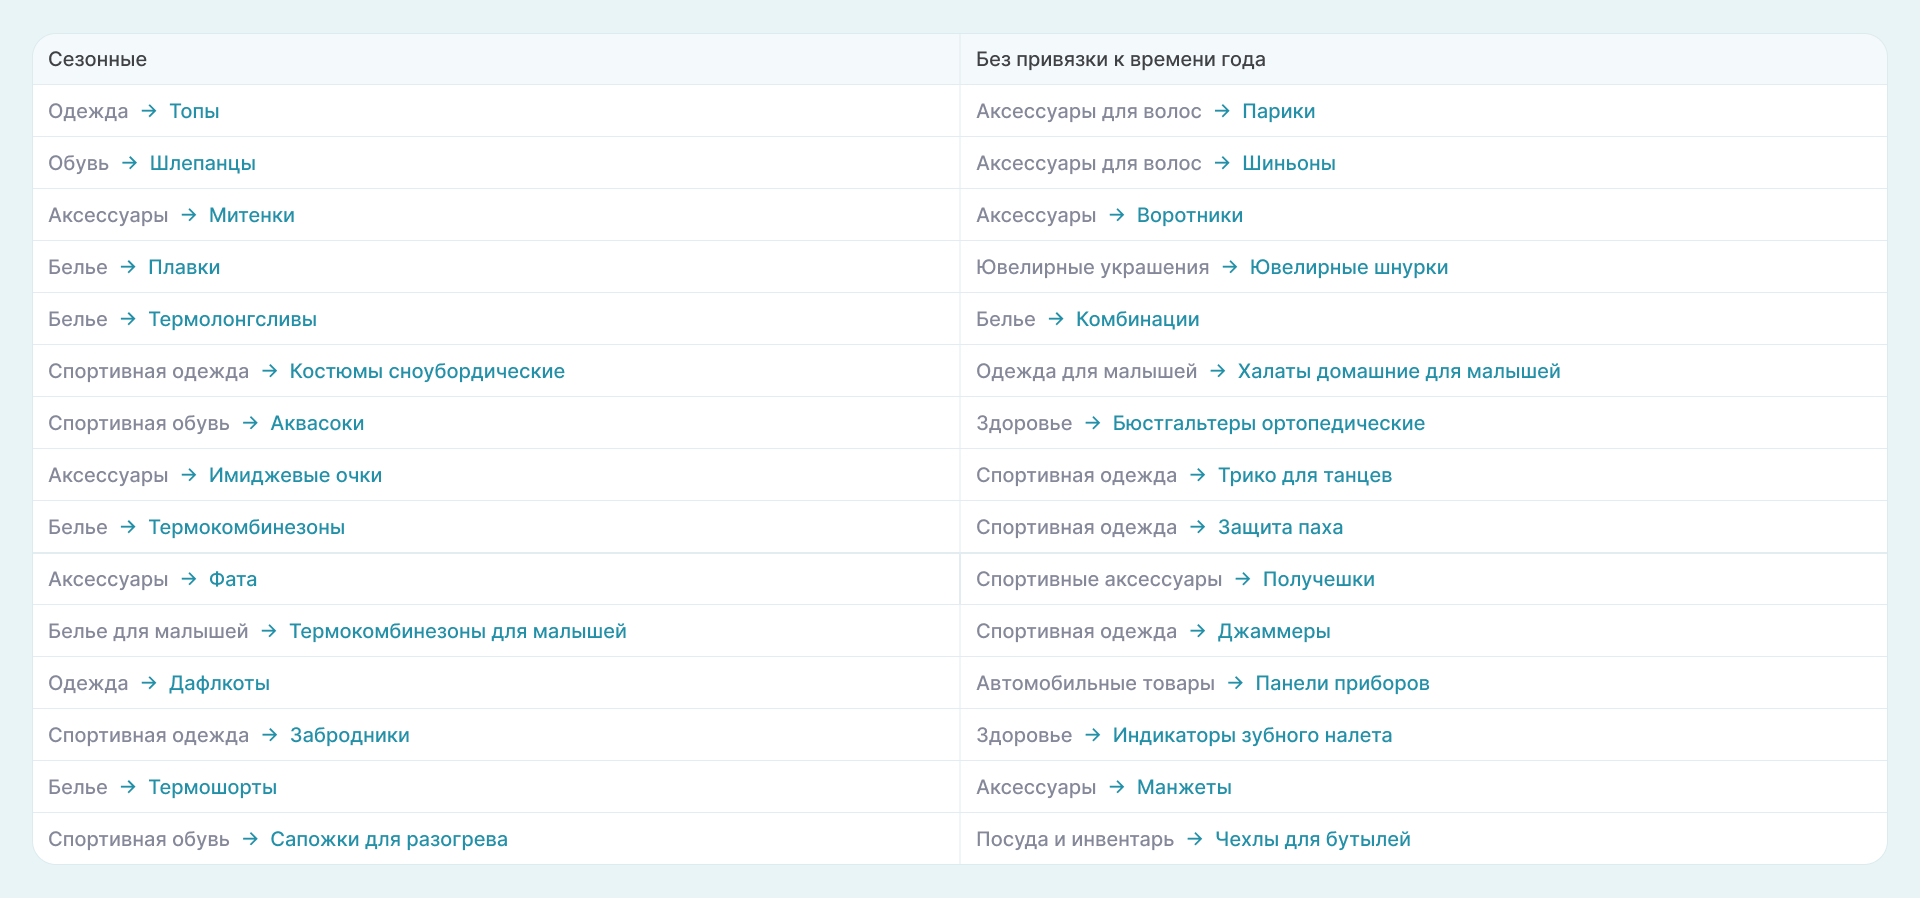This screenshot has height=898, width=1920.
Task: Open Костюмы сноубордические link
Action: click(x=427, y=371)
